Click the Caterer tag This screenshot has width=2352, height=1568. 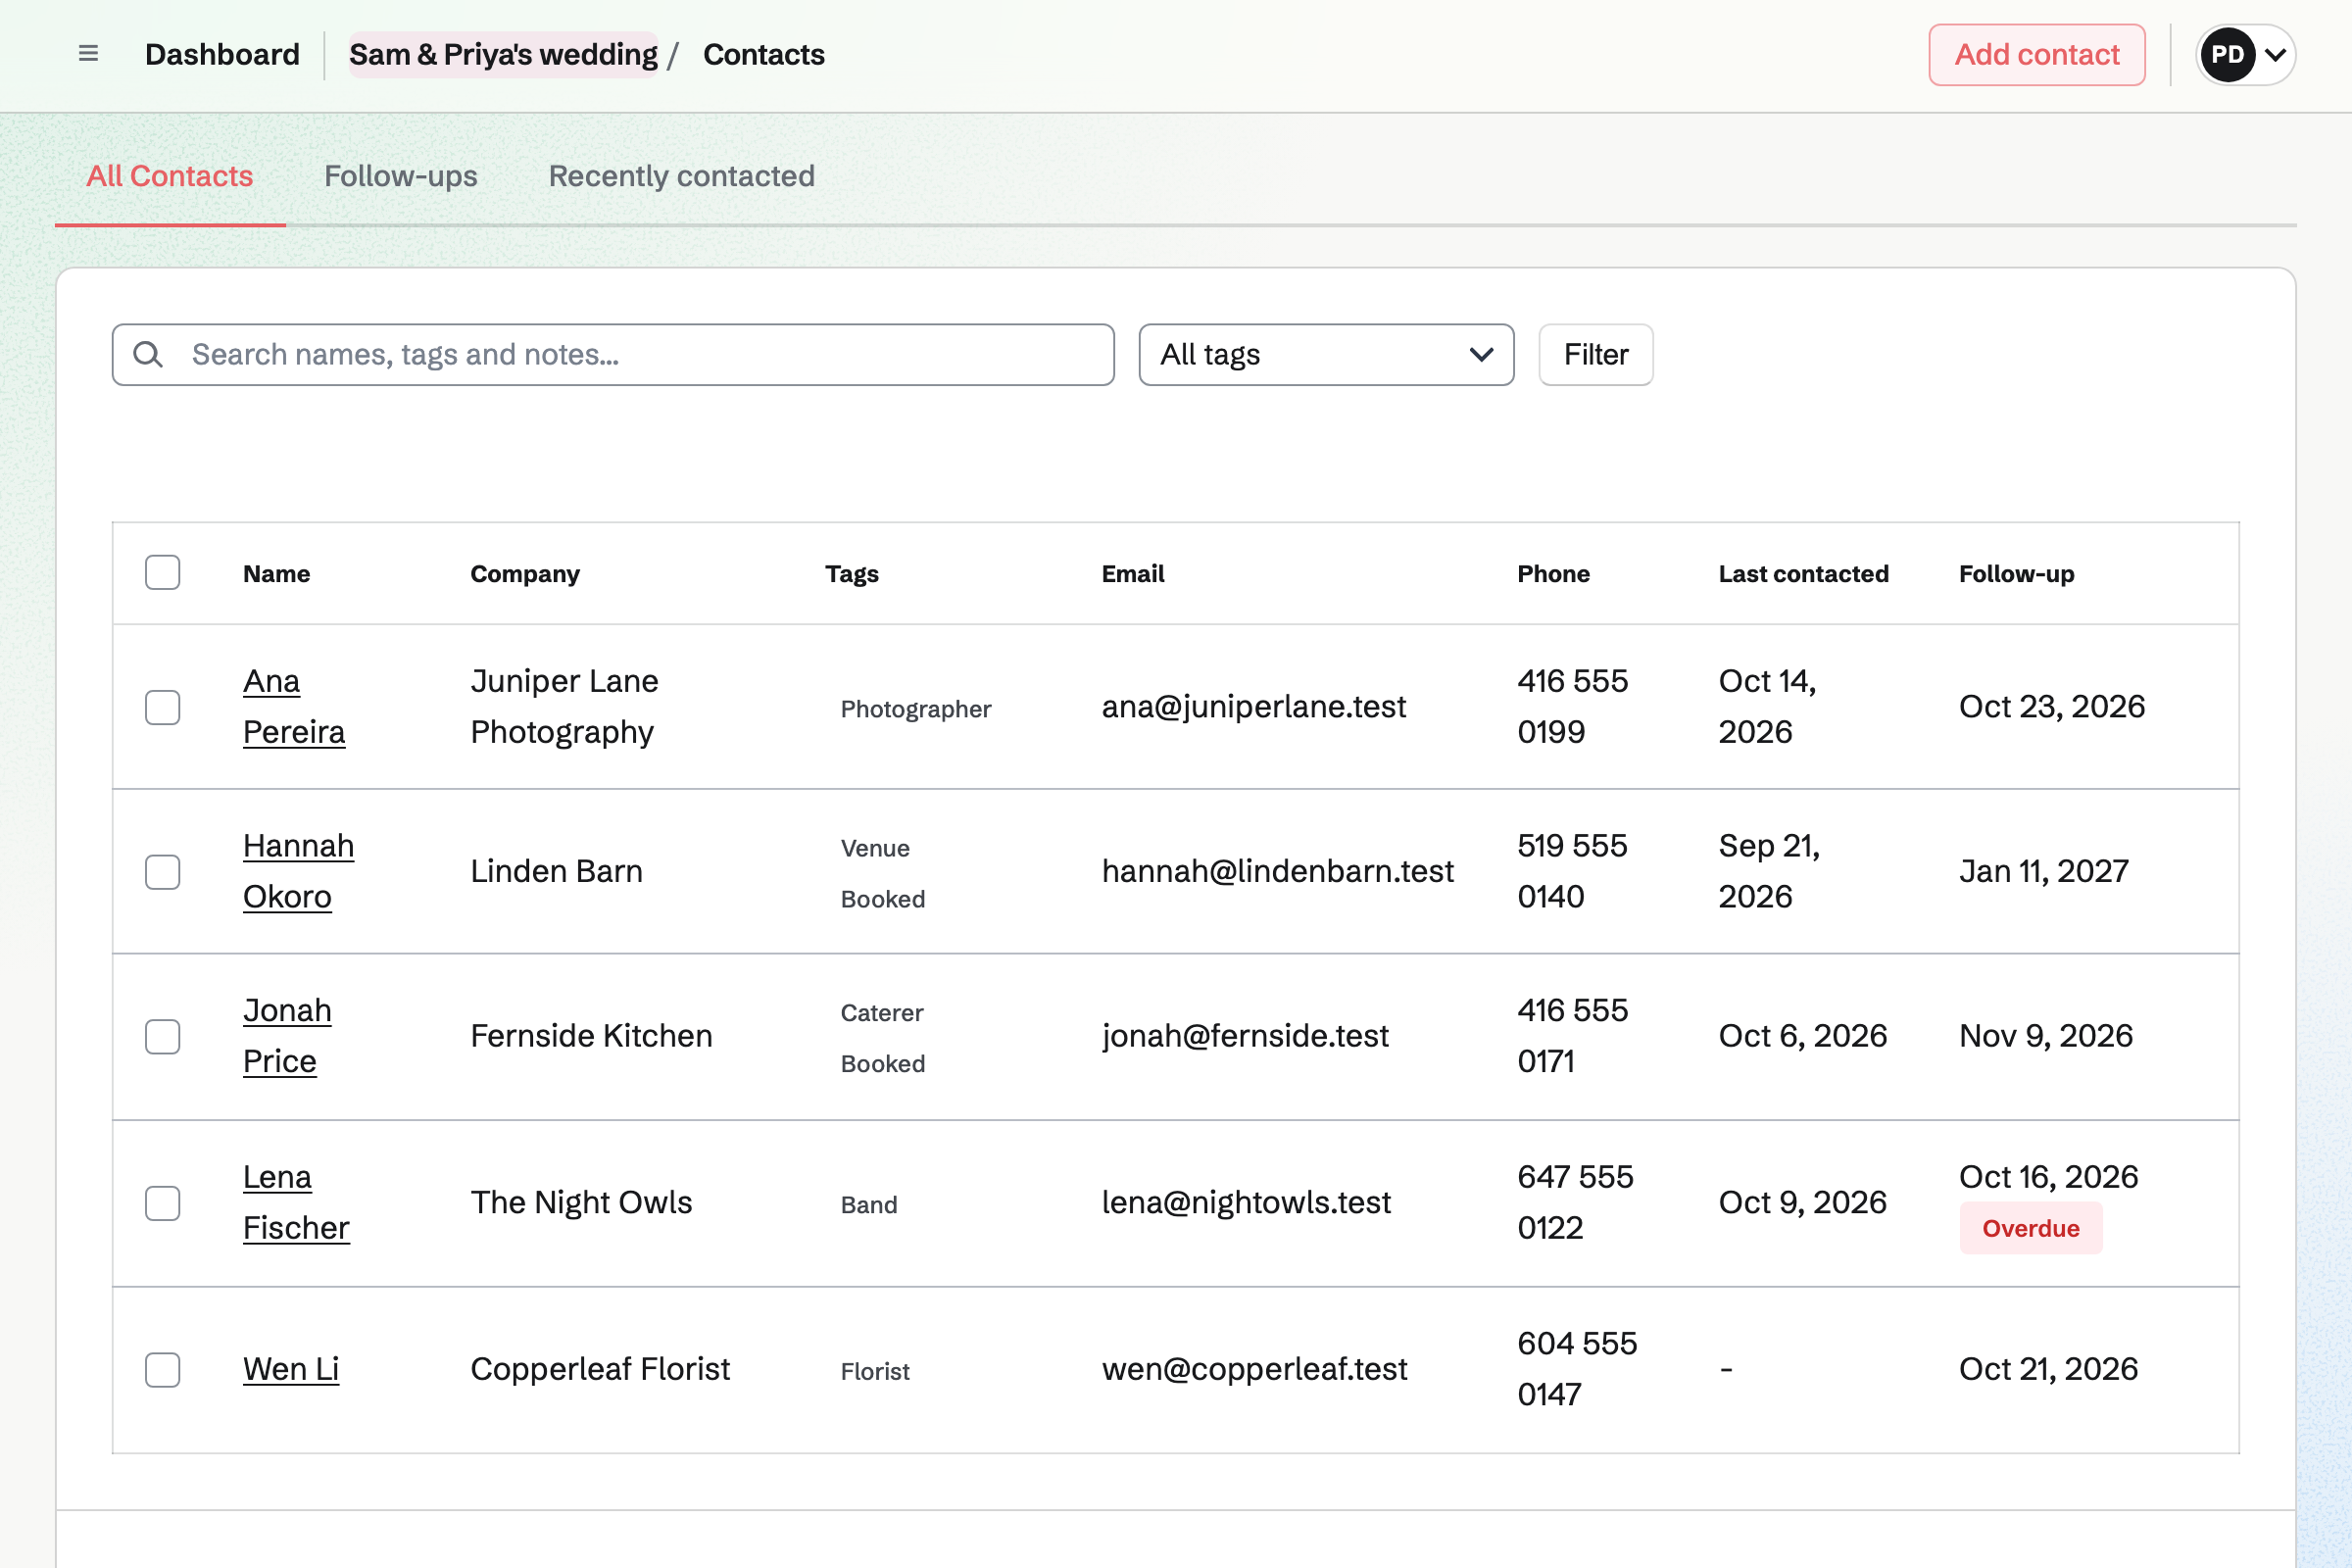click(882, 1013)
